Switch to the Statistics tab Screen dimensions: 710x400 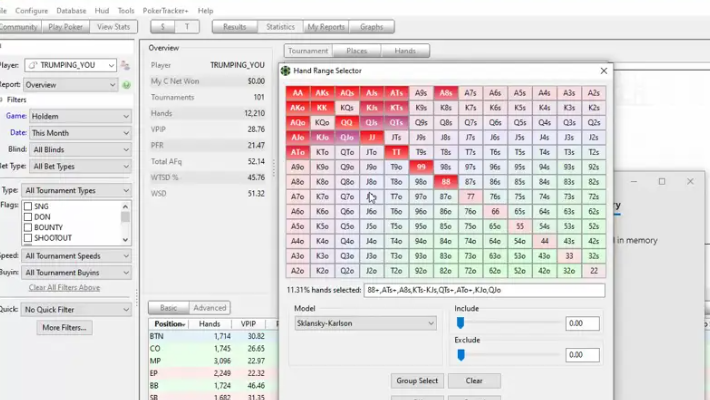click(280, 27)
